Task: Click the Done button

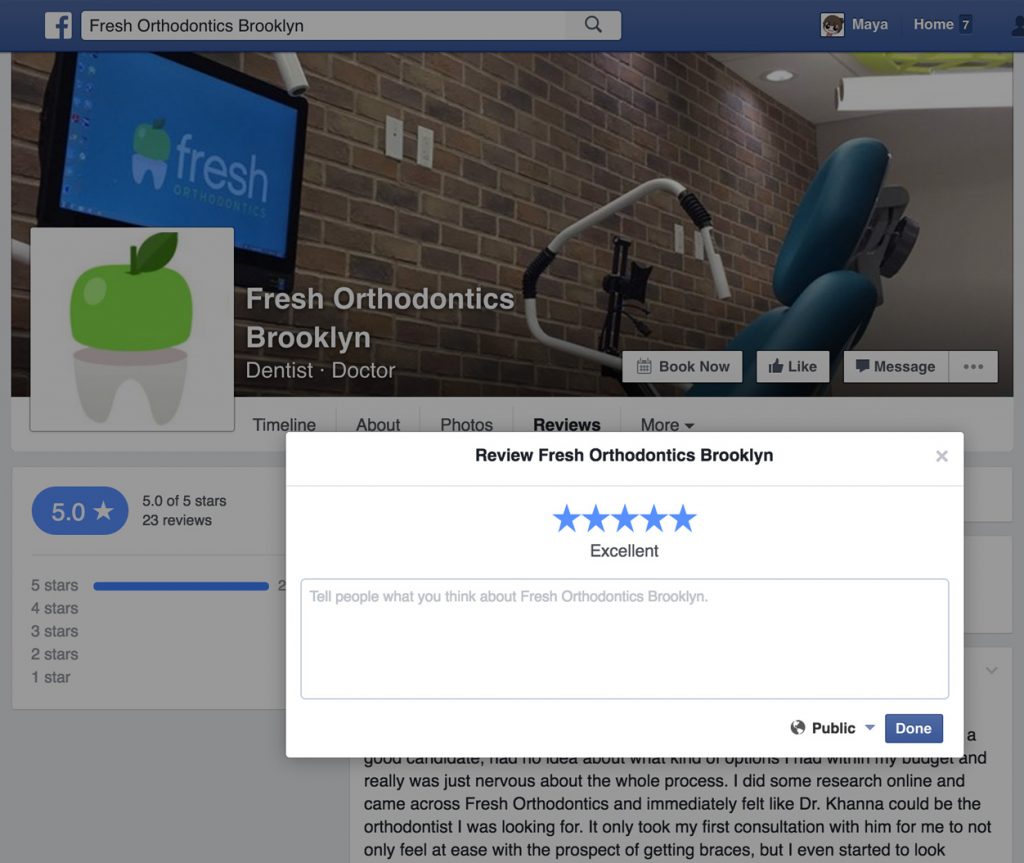Action: [x=914, y=728]
